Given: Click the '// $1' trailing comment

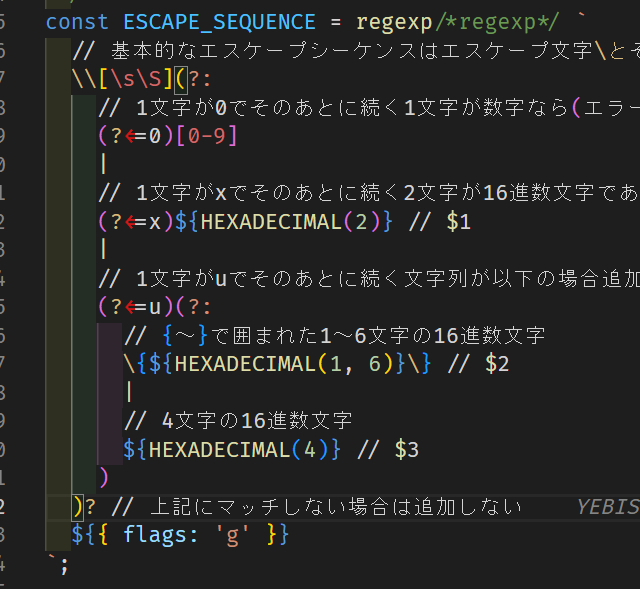Looking at the screenshot, I should click(x=440, y=222).
